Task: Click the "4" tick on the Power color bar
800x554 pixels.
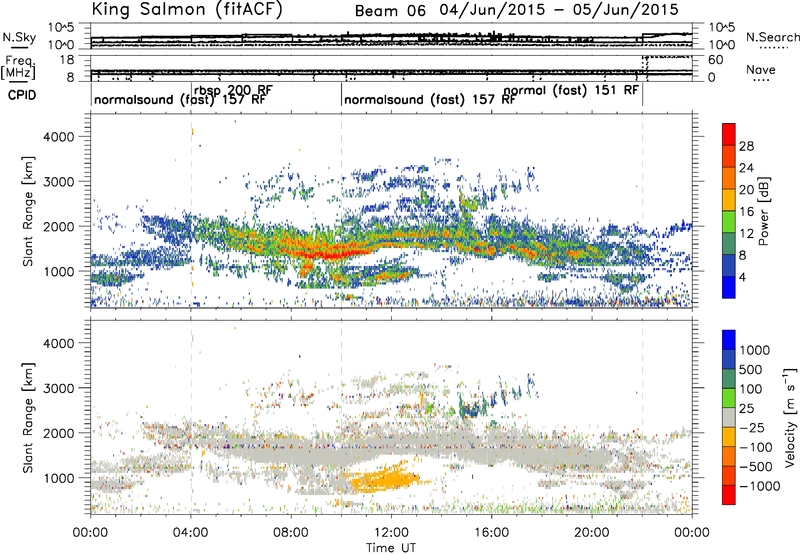Action: coord(743,278)
